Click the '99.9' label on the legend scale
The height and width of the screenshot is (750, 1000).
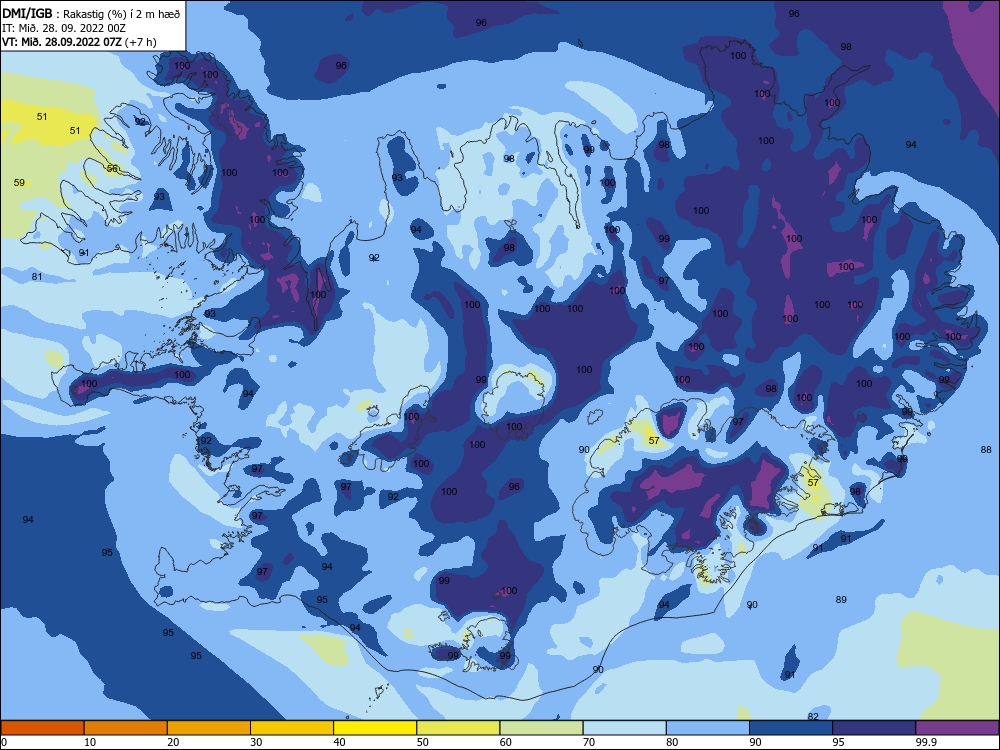tap(926, 742)
